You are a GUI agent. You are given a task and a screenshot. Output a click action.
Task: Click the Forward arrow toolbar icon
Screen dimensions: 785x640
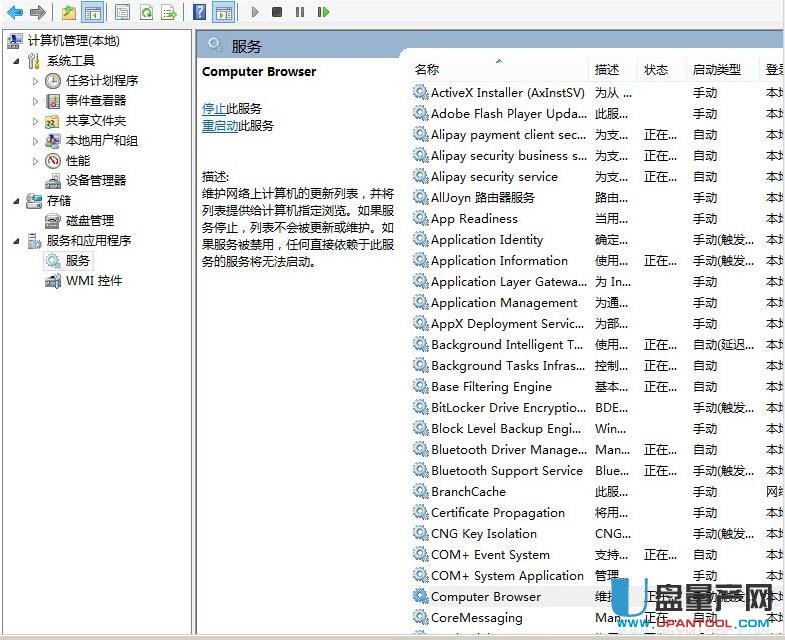[x=38, y=12]
